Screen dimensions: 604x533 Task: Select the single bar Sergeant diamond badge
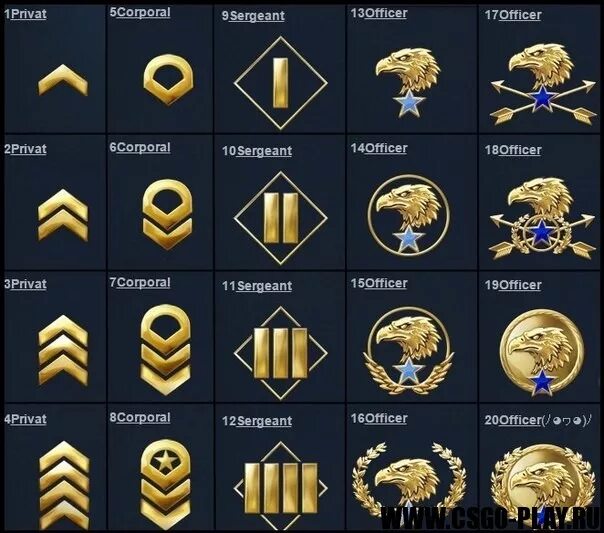pos(280,83)
